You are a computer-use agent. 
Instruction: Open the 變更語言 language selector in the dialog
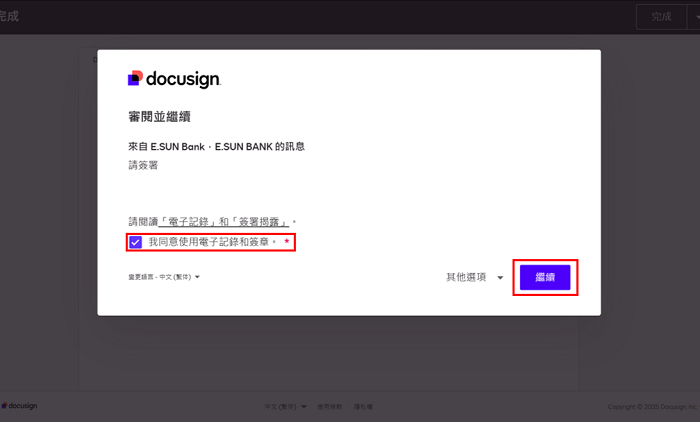164,277
